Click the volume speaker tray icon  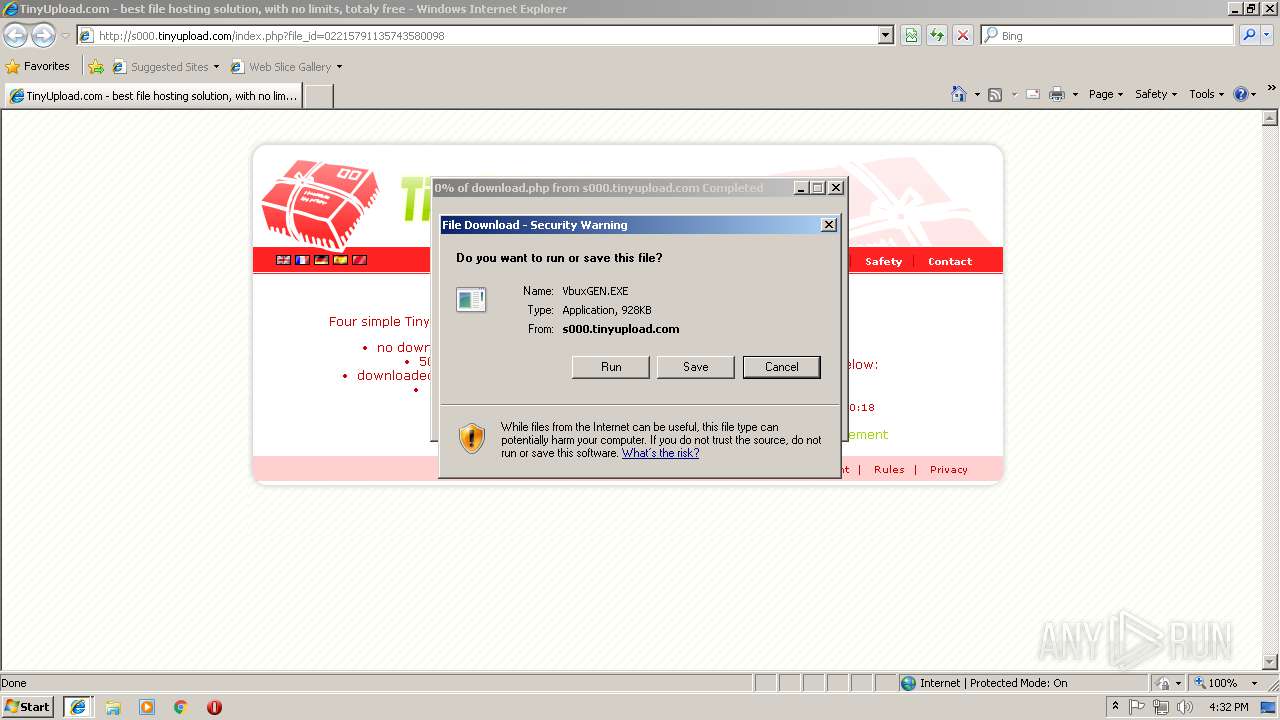(1185, 707)
